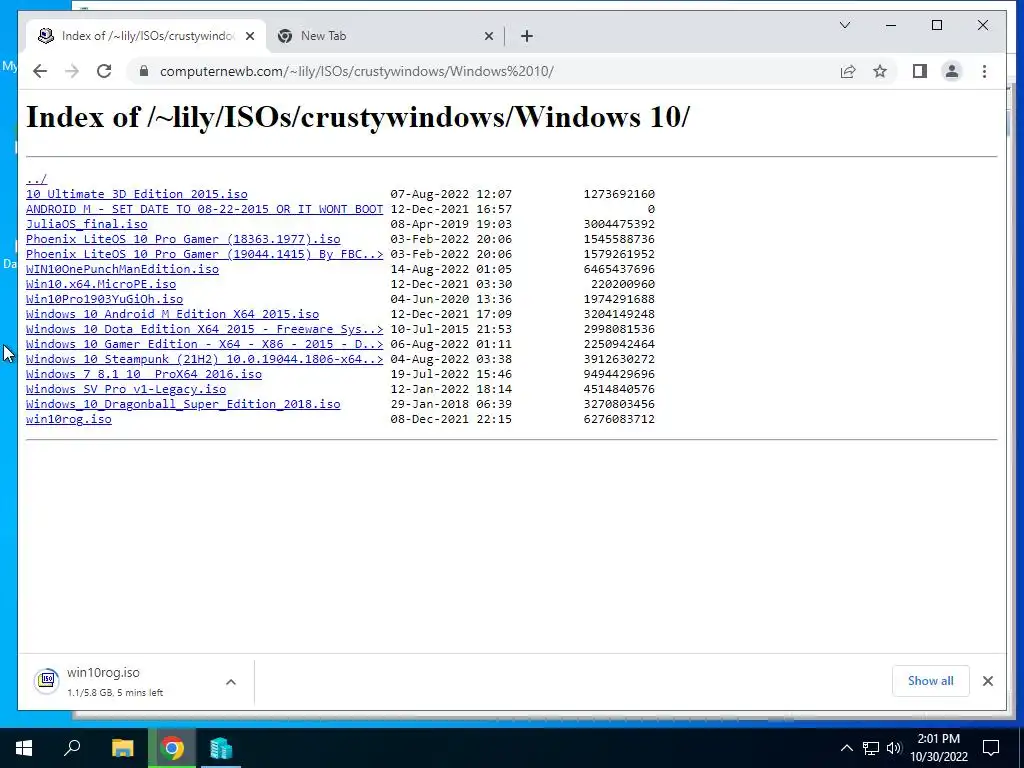1024x768 pixels.
Task: Click the win10rog.iso link in the listing
Action: (x=69, y=419)
